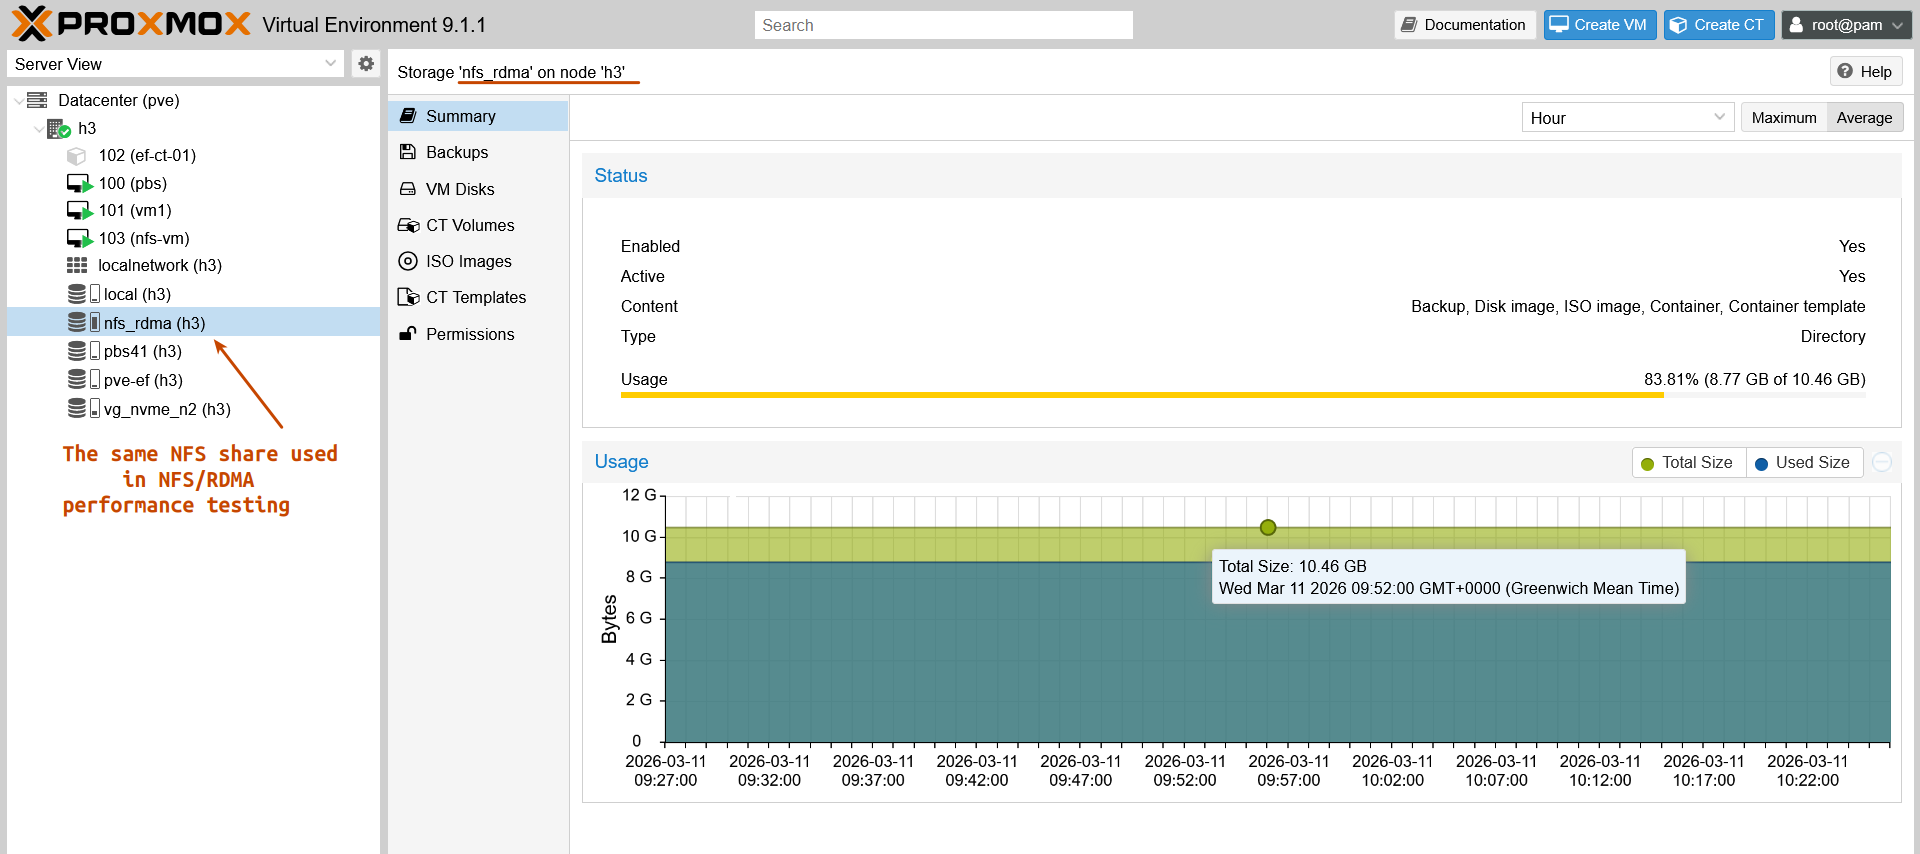Click the Usage panel heading

(x=621, y=462)
